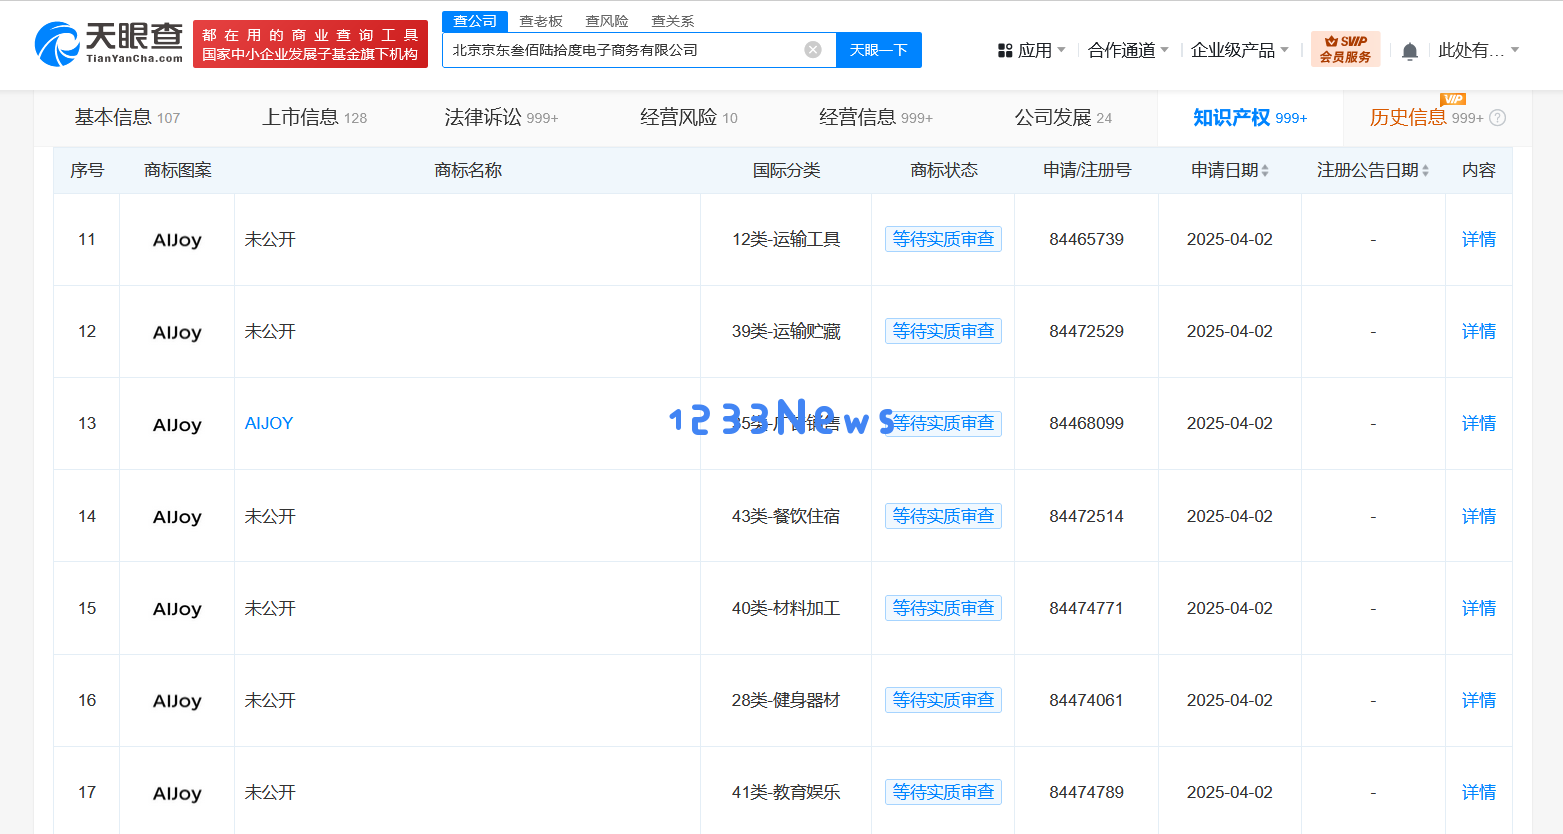The image size is (1563, 834).
Task: Click 等待实质审查 status in row 11
Action: pyautogui.click(x=943, y=240)
